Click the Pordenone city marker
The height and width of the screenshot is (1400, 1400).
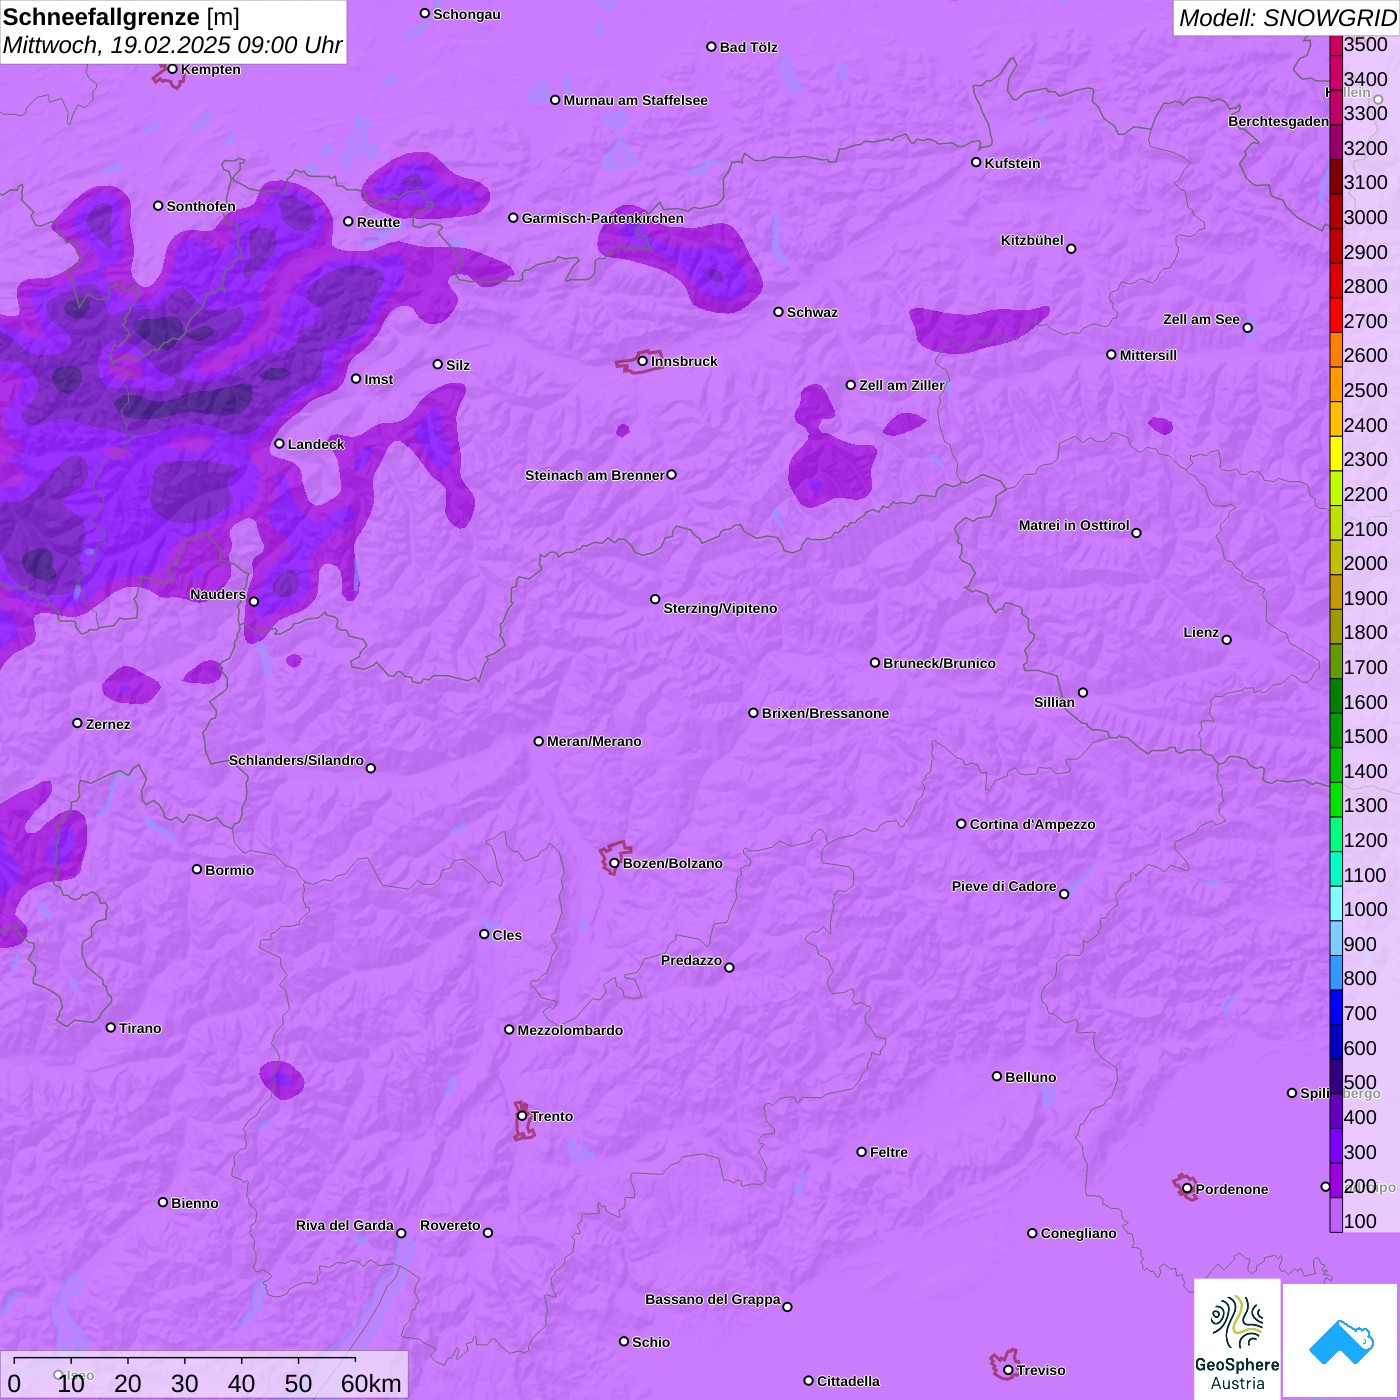click(1187, 1189)
